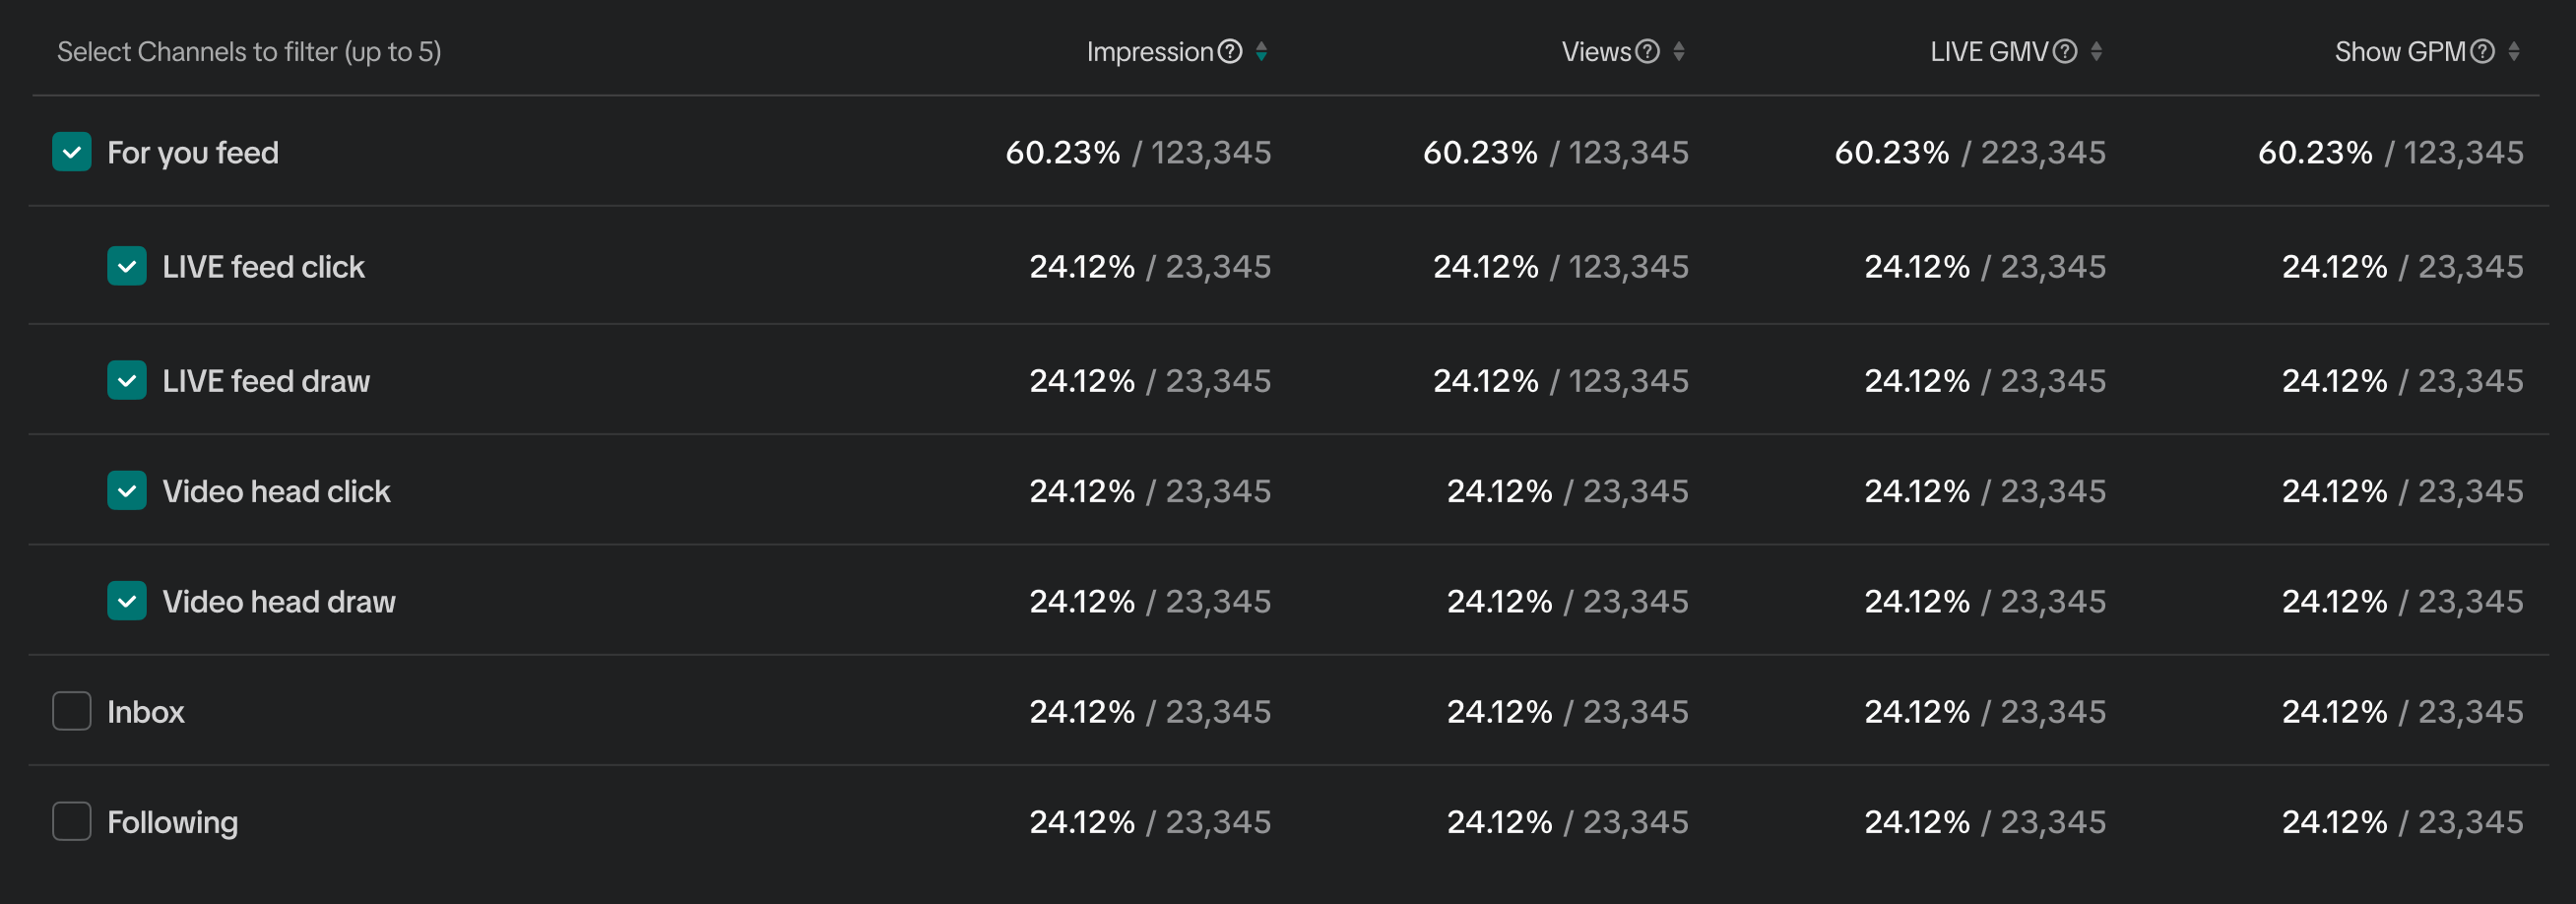Click the Views help question-mark icon
The width and height of the screenshot is (2576, 904).
tap(1647, 52)
